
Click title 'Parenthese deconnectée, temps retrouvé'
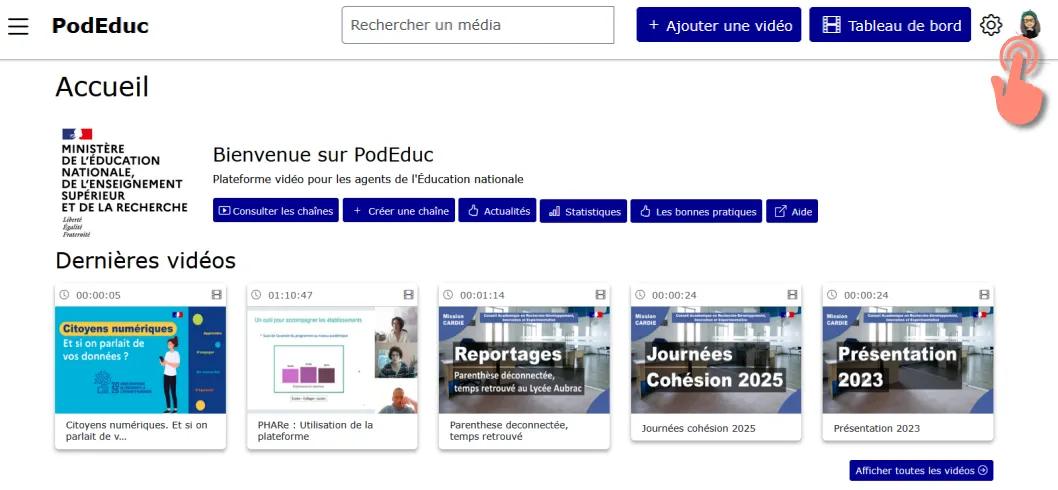pyautogui.click(x=509, y=431)
